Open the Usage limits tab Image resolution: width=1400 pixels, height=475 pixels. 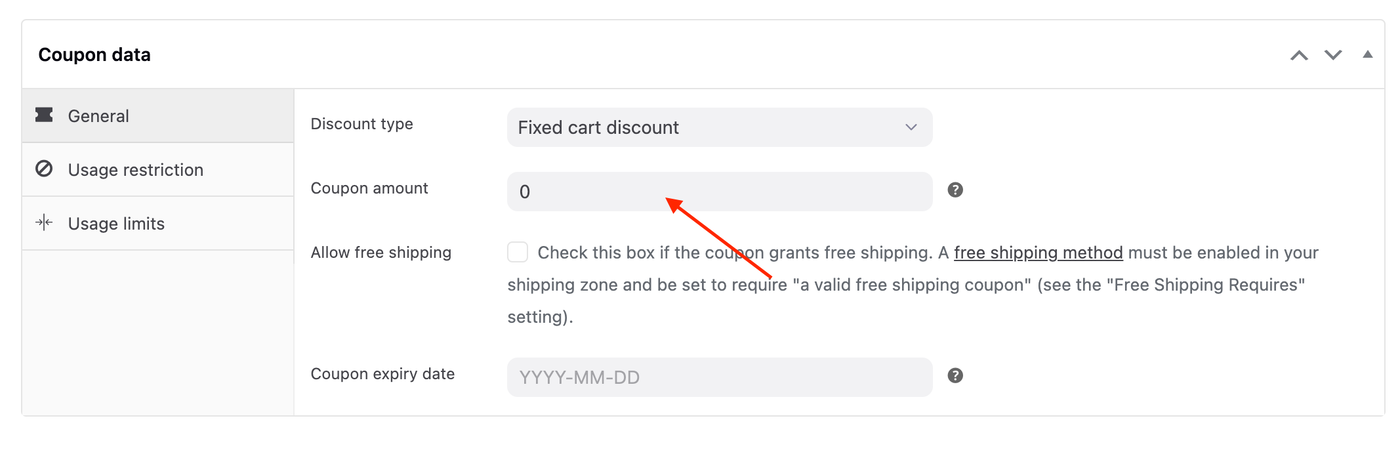pyautogui.click(x=116, y=224)
